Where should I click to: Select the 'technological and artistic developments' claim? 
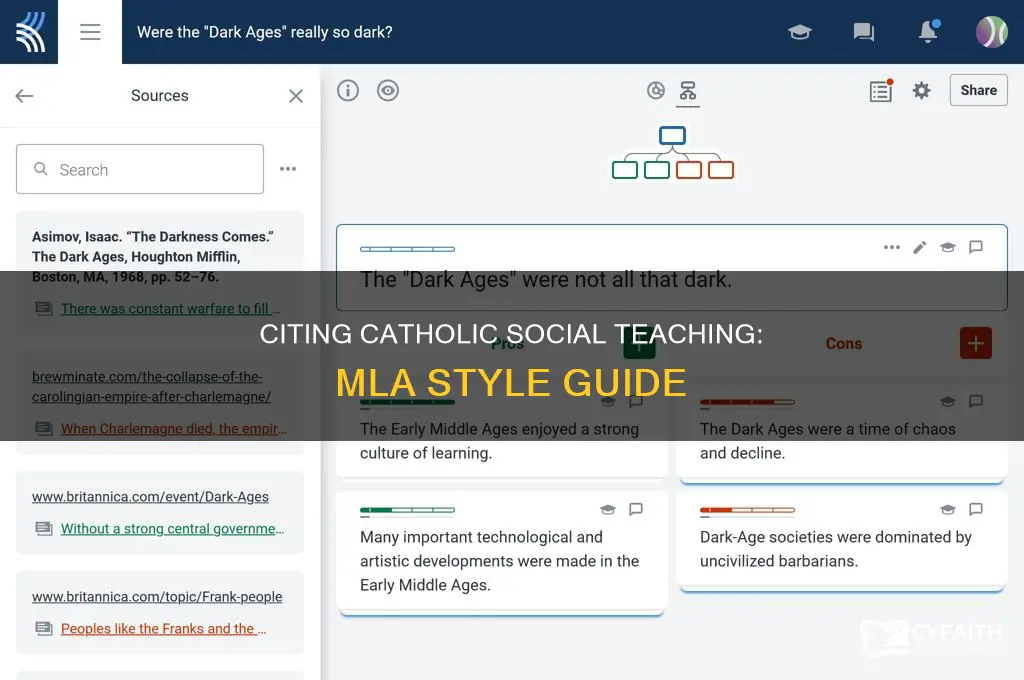(x=500, y=560)
